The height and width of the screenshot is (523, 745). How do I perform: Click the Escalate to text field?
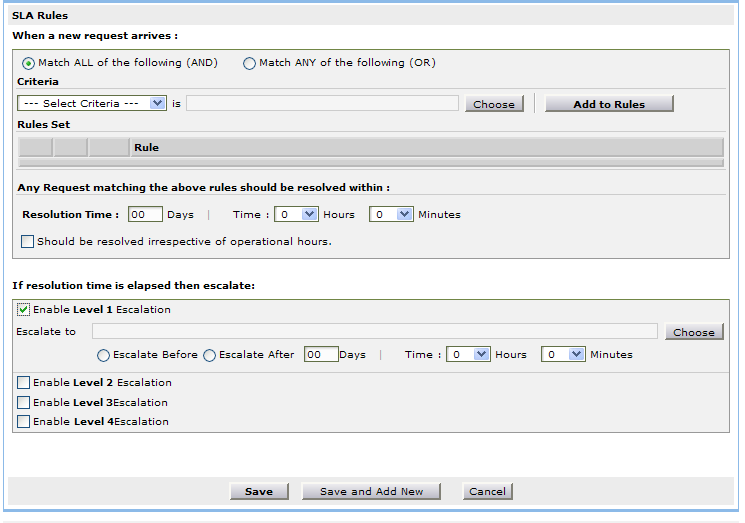374,332
